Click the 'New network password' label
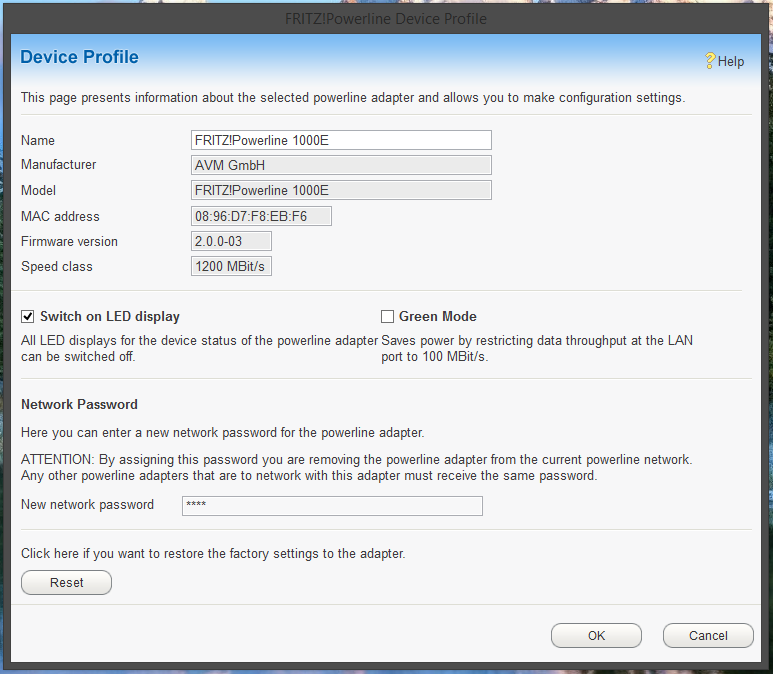Viewport: 773px width, 674px height. [88, 505]
